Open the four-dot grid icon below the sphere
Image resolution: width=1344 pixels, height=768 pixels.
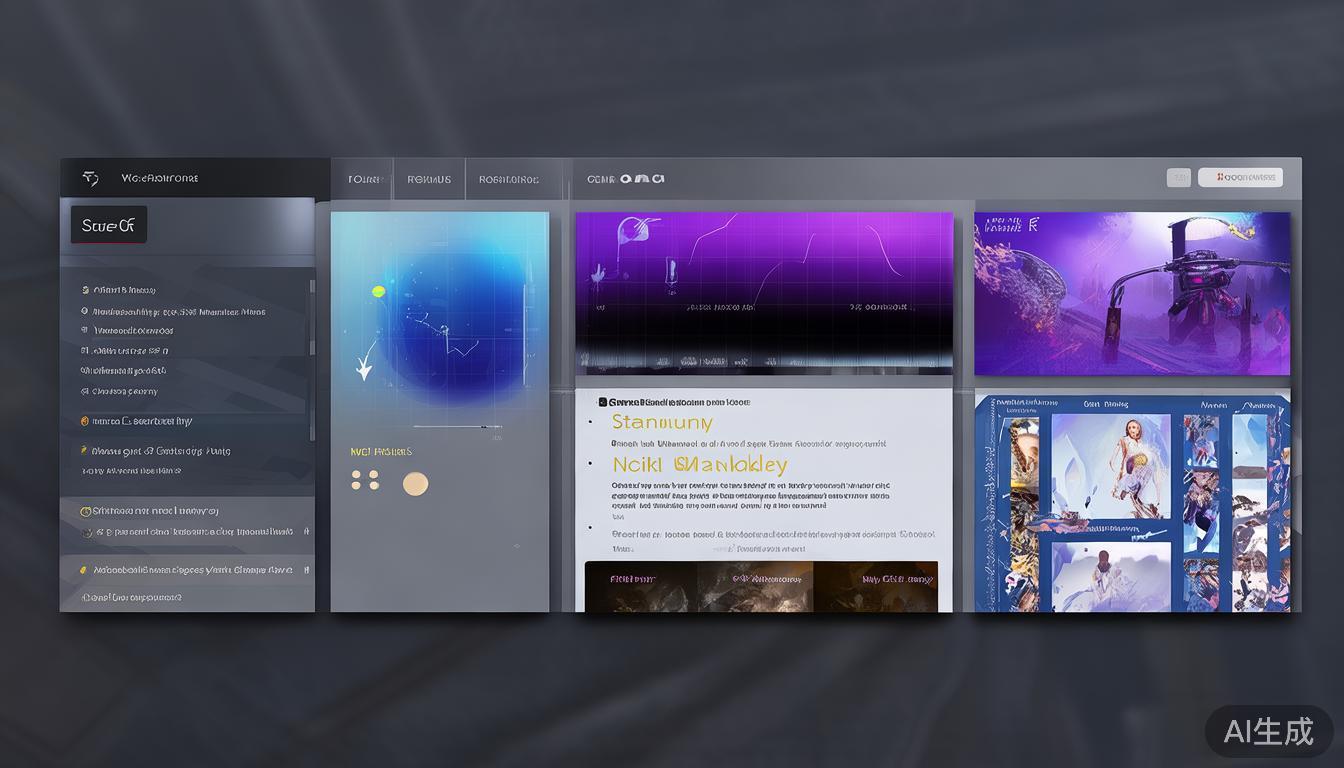[x=365, y=480]
